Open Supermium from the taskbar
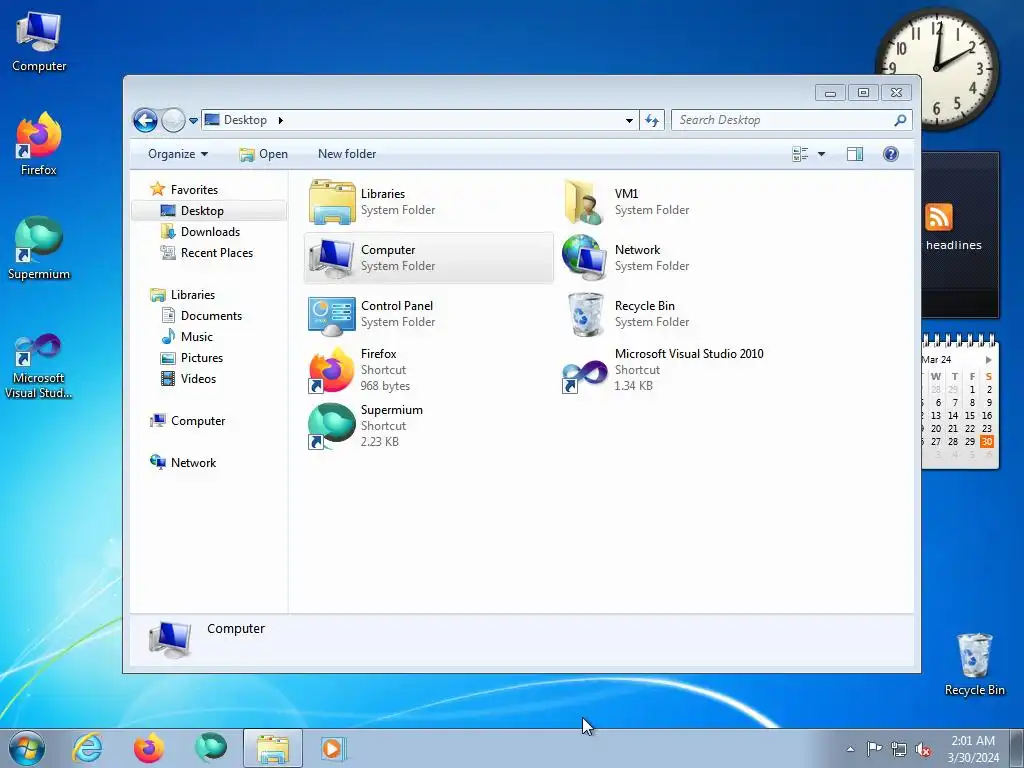This screenshot has height=768, width=1024. click(x=211, y=748)
